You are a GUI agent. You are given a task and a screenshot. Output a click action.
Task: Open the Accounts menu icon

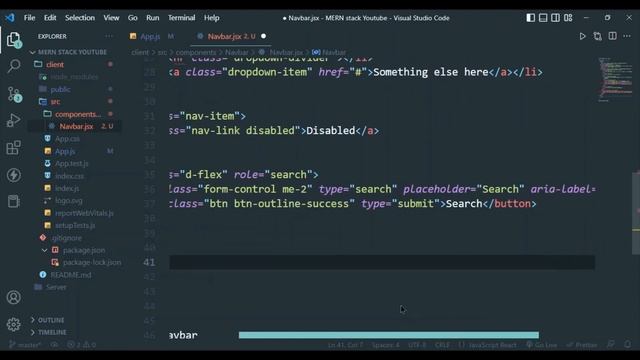[13, 297]
